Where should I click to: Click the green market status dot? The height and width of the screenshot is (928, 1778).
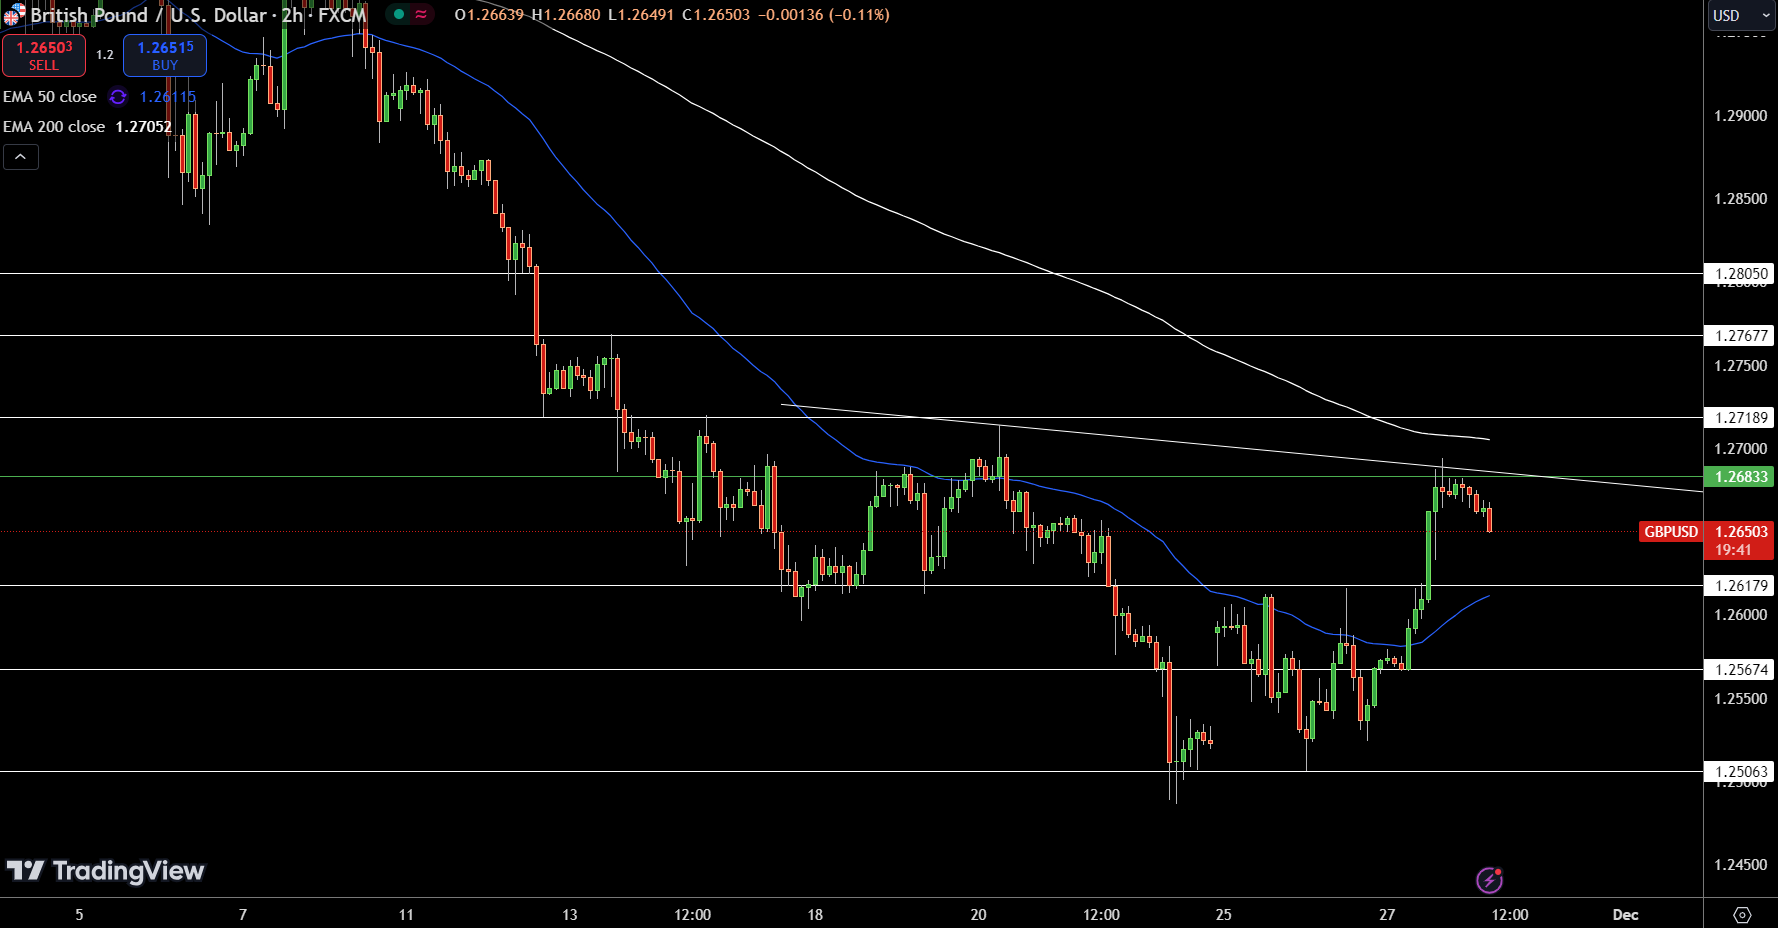399,15
